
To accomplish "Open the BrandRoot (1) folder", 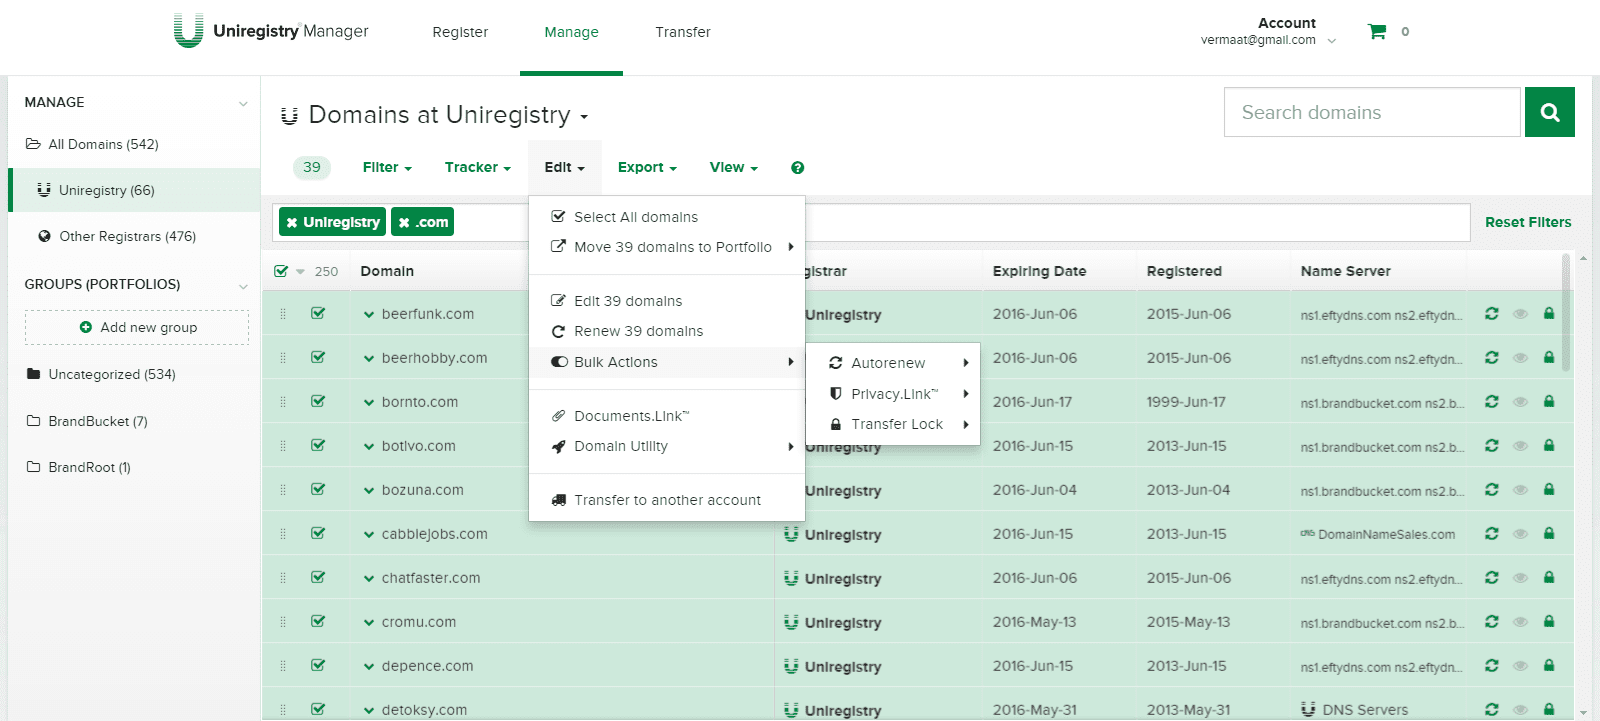I will pos(79,467).
